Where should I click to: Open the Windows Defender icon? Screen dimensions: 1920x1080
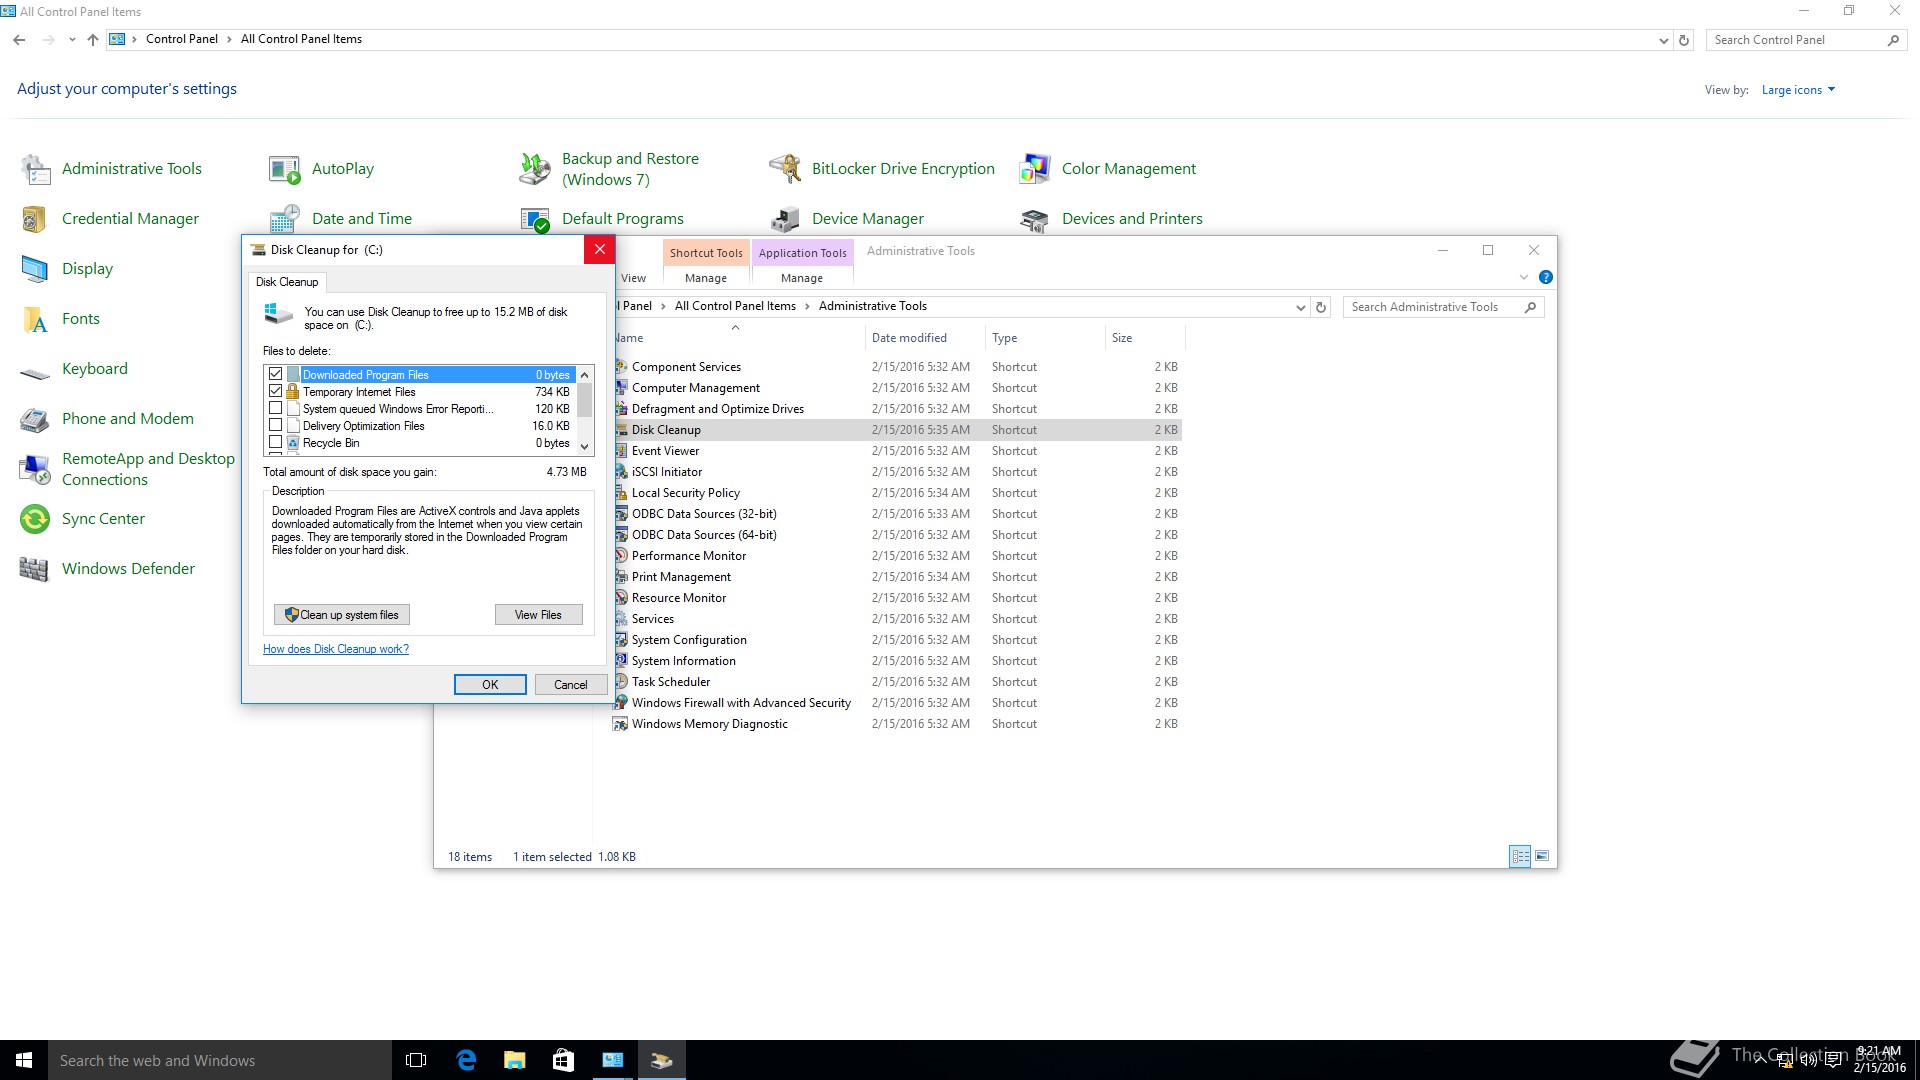click(x=36, y=569)
